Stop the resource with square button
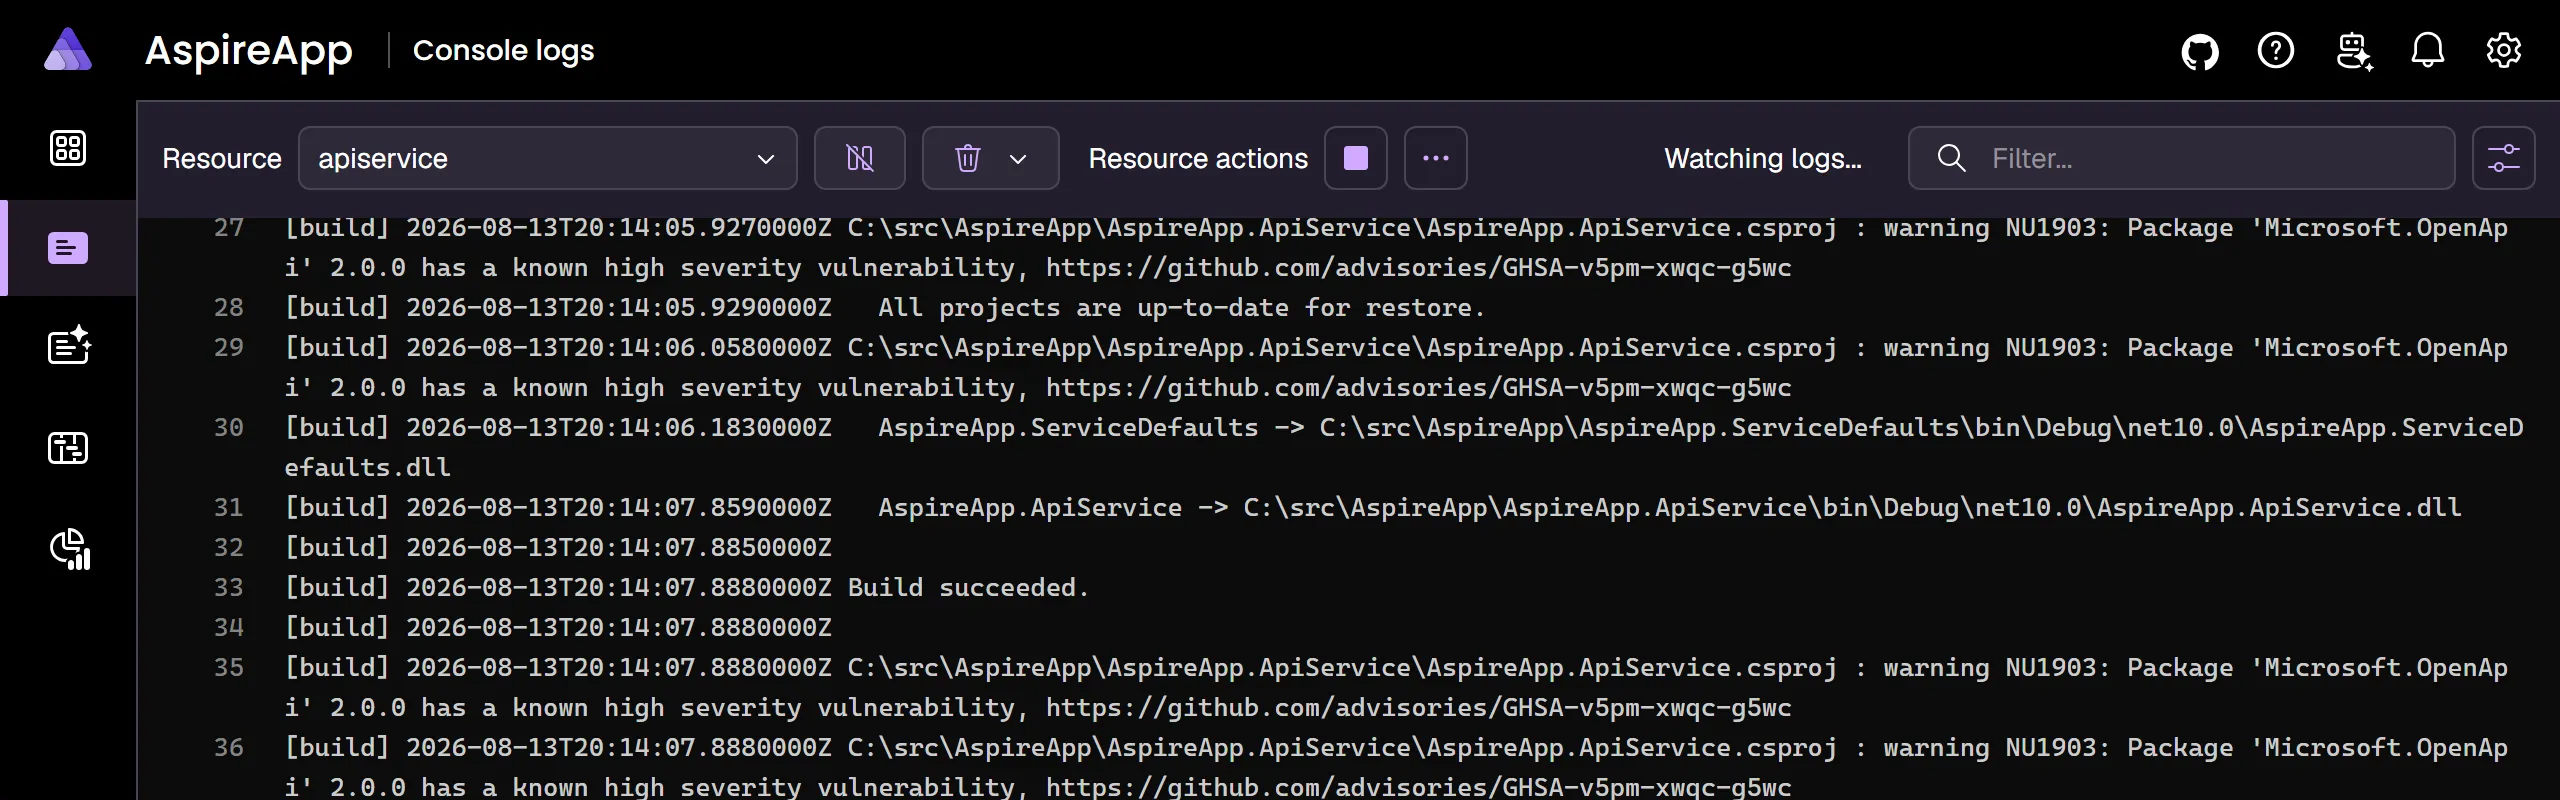 [1355, 158]
